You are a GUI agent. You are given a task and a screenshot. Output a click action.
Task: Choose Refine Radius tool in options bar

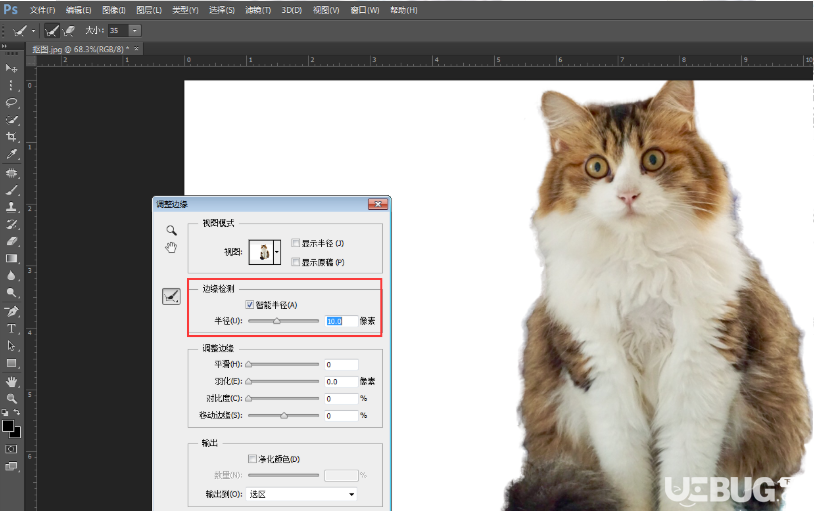point(51,31)
